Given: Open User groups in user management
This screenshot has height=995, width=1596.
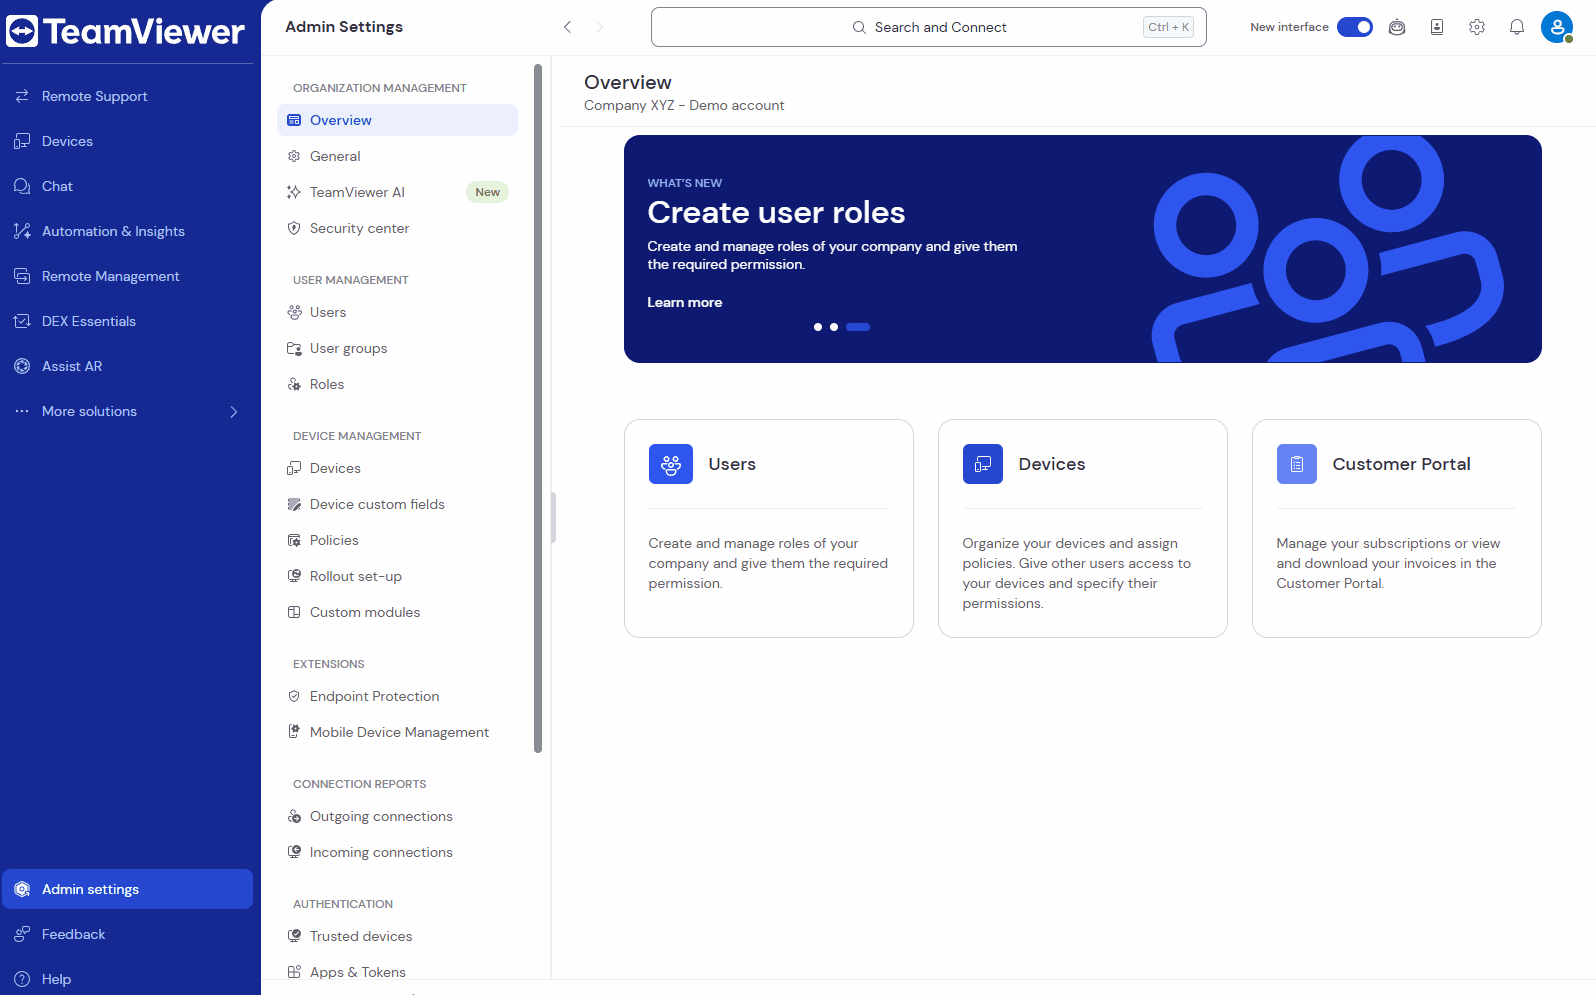Looking at the screenshot, I should [x=397, y=348].
